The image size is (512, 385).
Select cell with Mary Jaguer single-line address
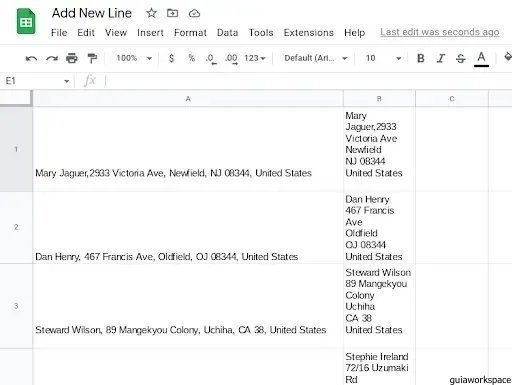coord(188,149)
